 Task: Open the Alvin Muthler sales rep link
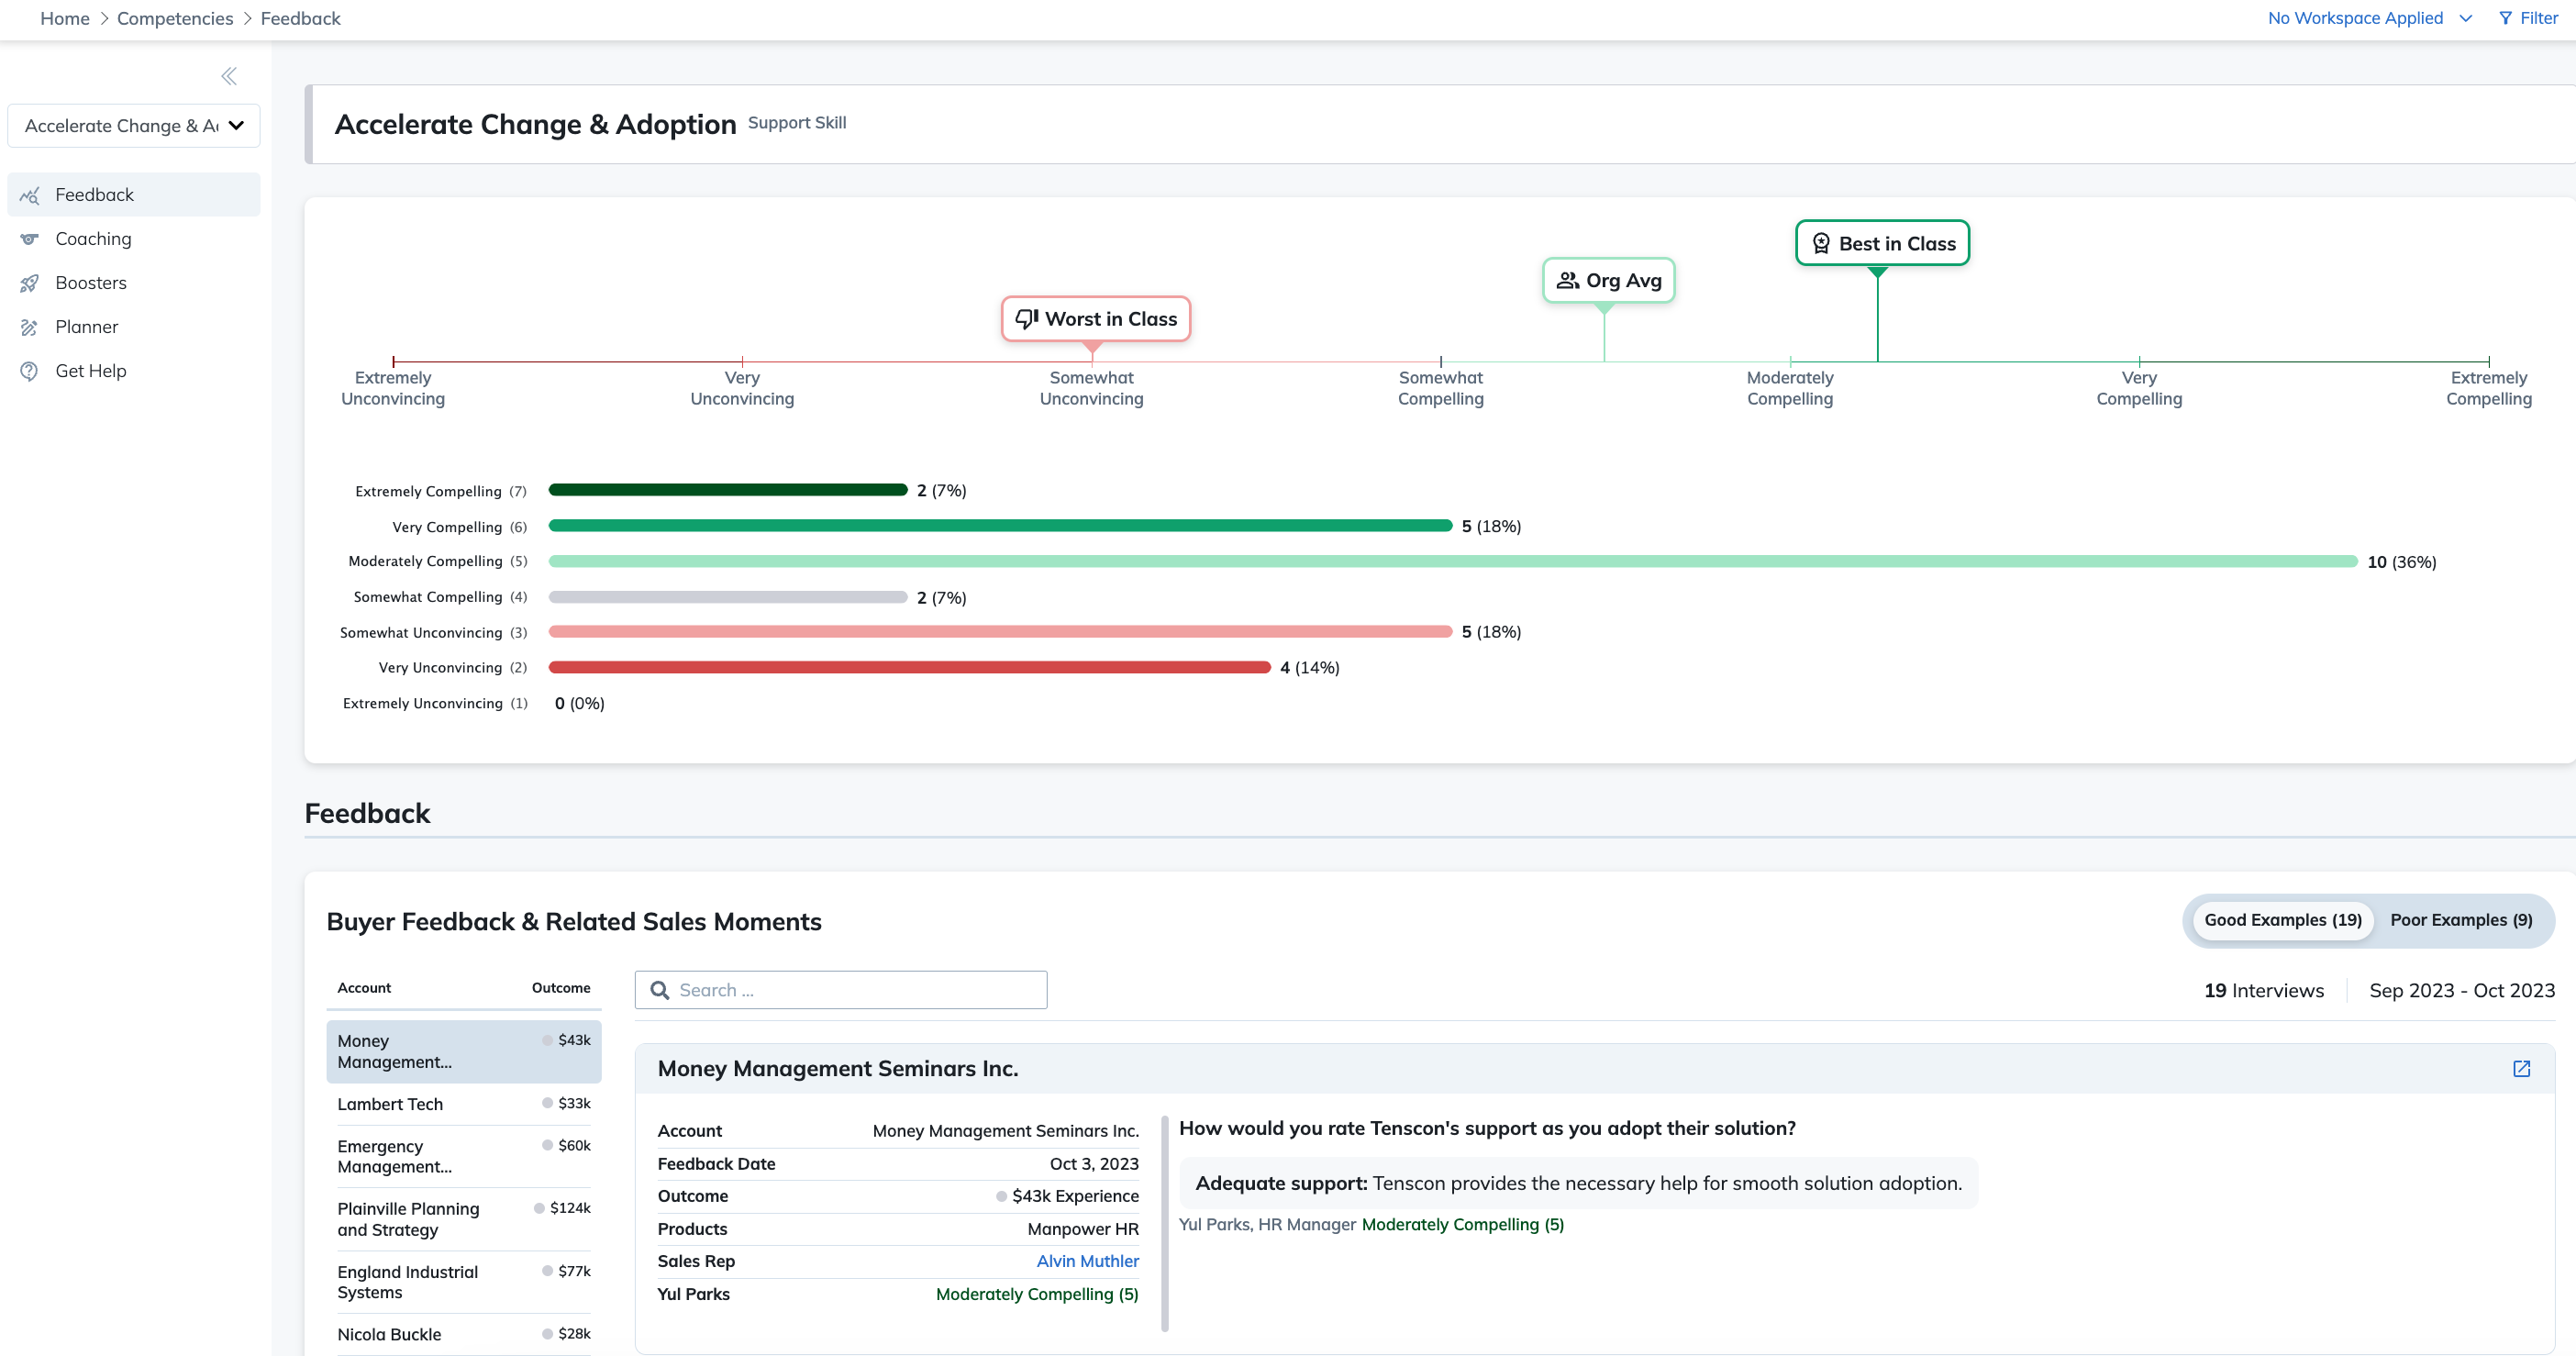1087,1261
